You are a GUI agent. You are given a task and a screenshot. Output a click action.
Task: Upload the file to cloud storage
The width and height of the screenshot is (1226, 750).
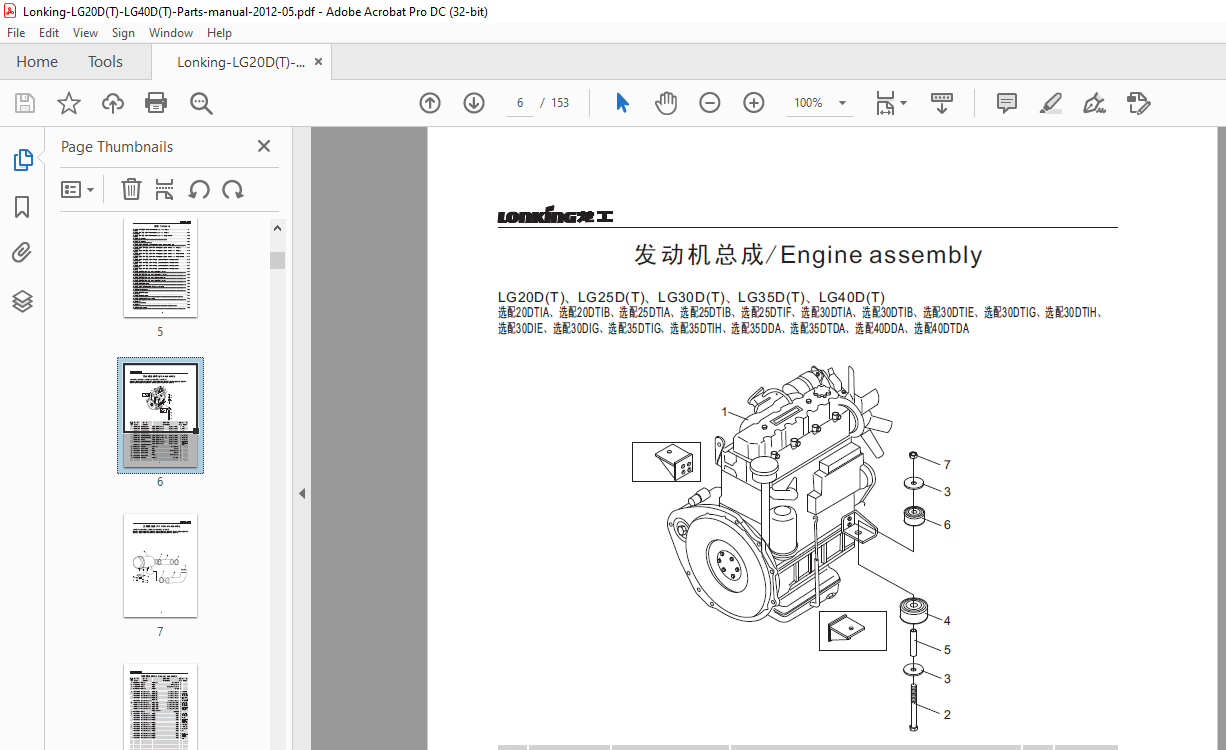pyautogui.click(x=113, y=103)
